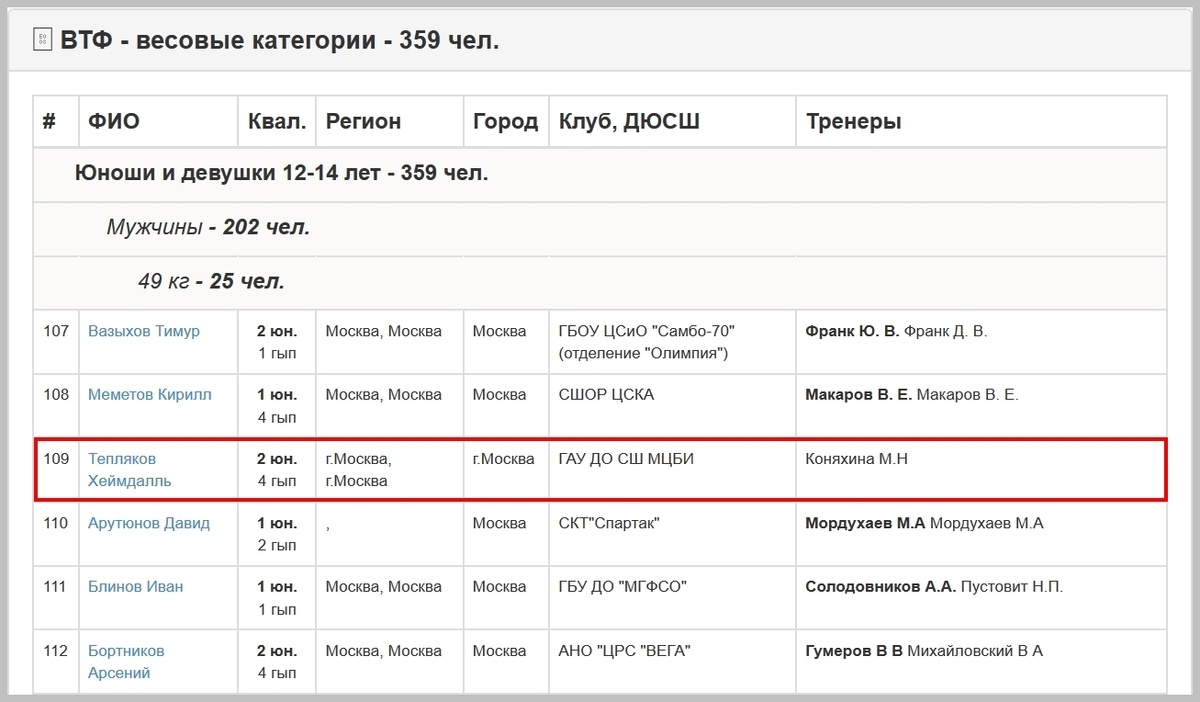This screenshot has width=1200, height=702.
Task: Open Тепляков Хеймдалль athlete link
Action: click(130, 470)
